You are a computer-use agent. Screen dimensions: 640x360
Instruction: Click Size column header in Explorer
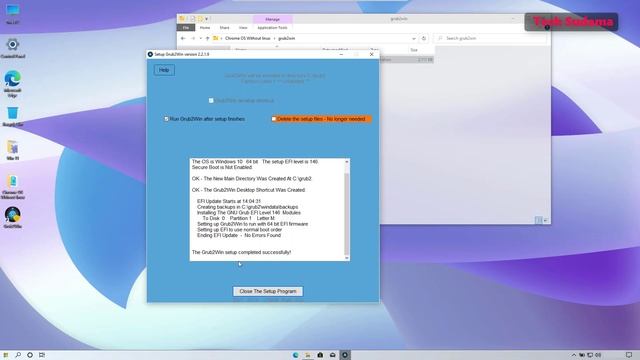[414, 50]
